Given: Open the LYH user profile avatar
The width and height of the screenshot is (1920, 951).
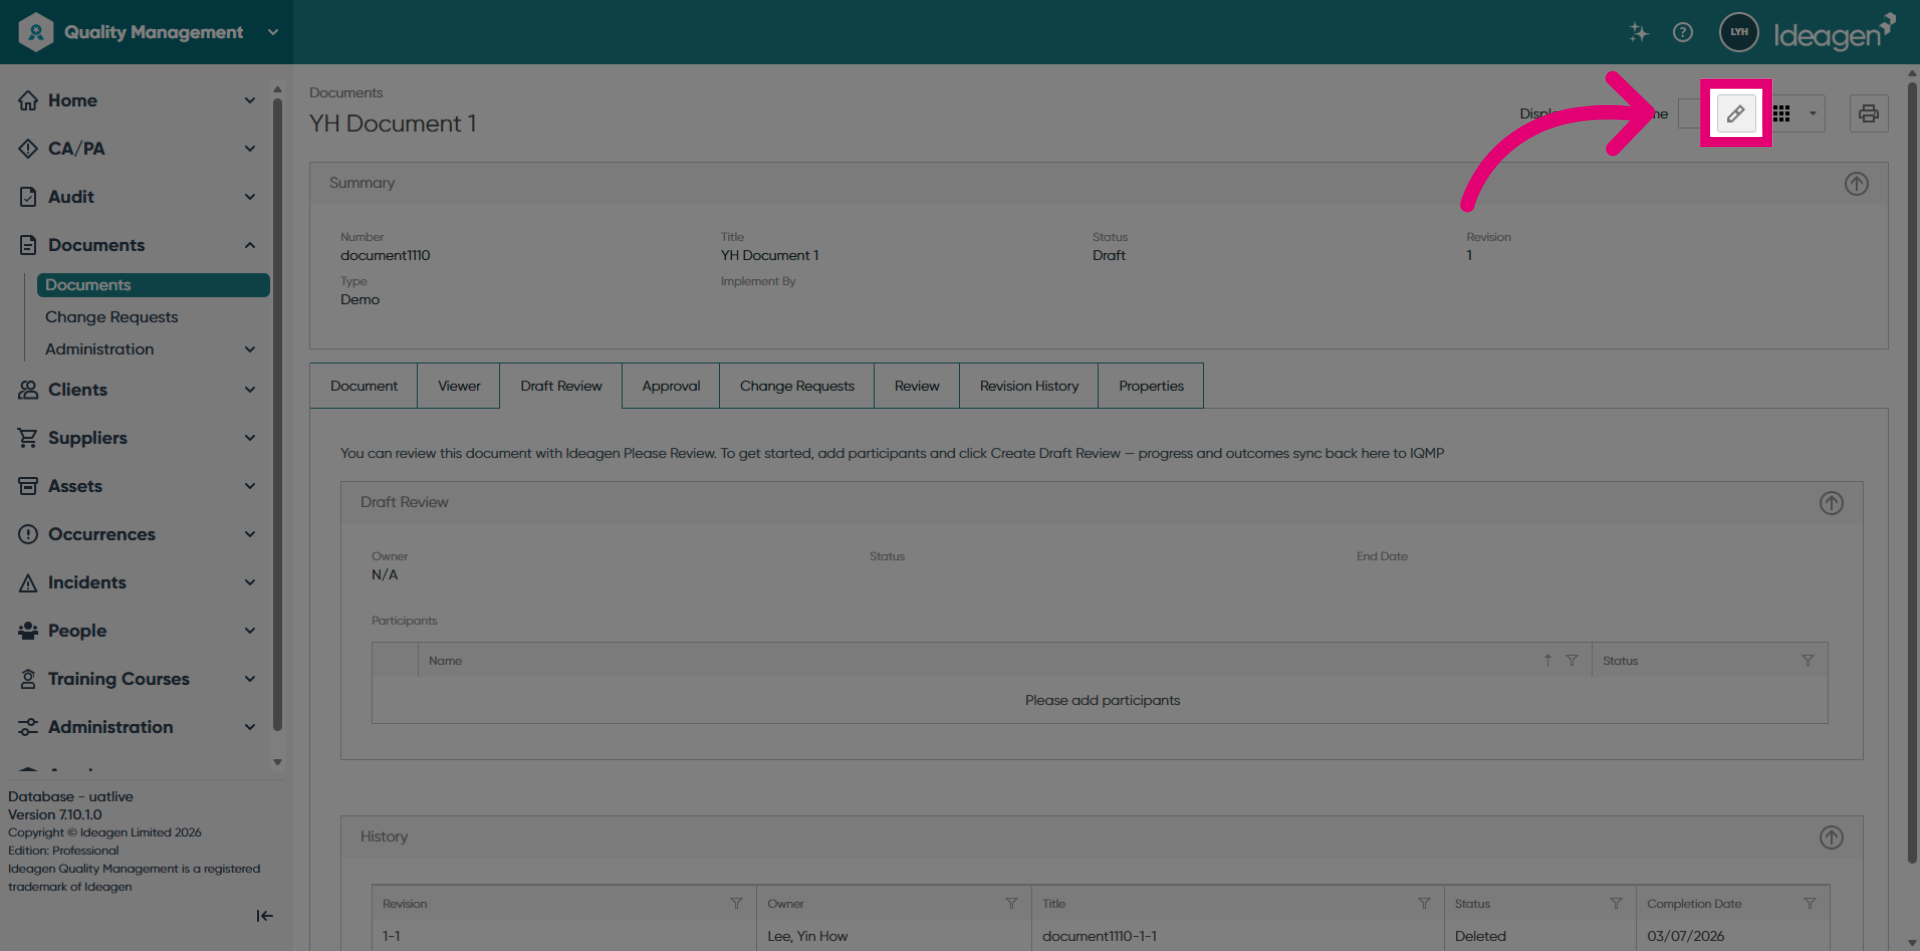Looking at the screenshot, I should point(1739,32).
